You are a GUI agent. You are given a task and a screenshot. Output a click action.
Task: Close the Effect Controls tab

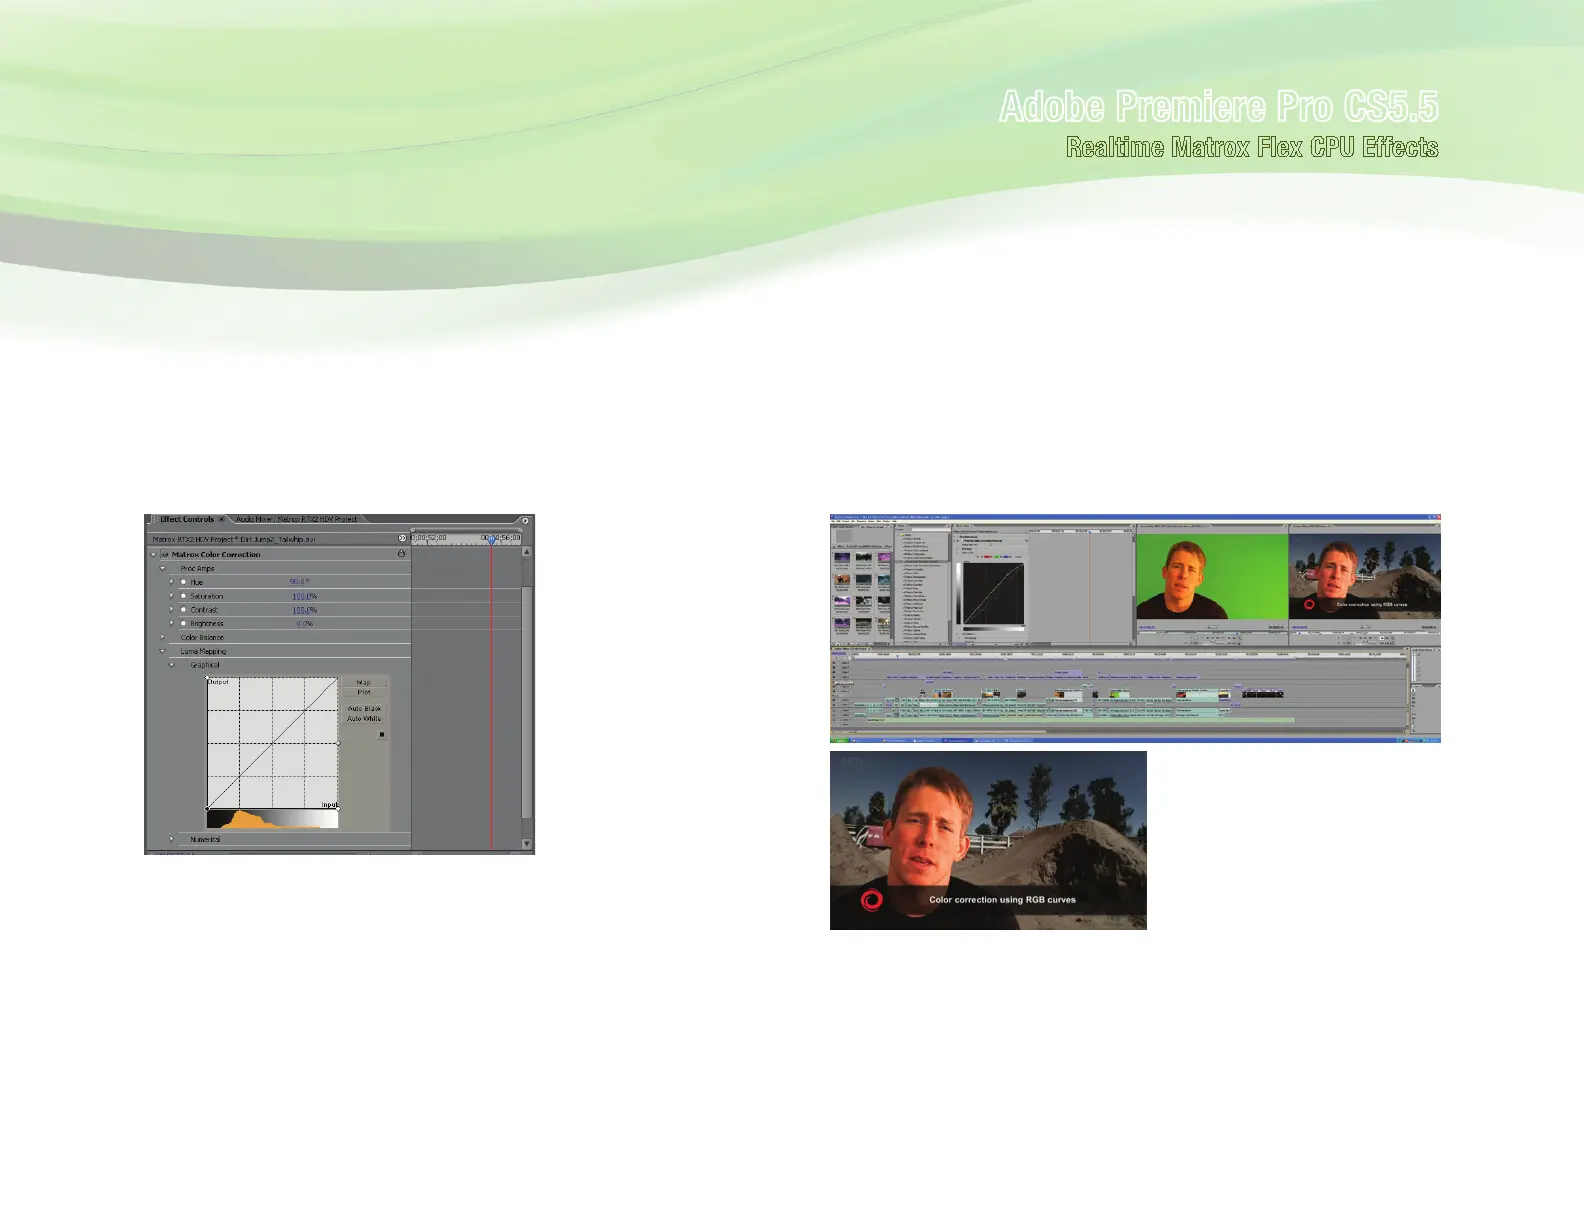tap(222, 520)
